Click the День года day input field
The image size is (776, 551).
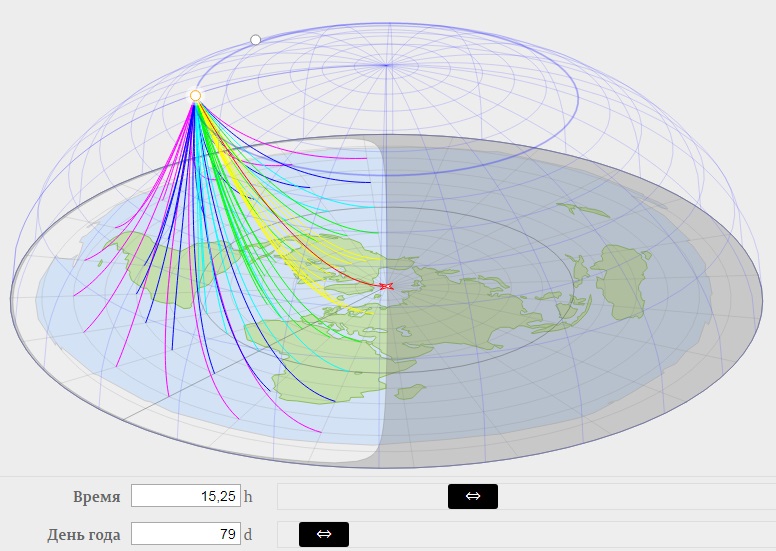pos(186,534)
